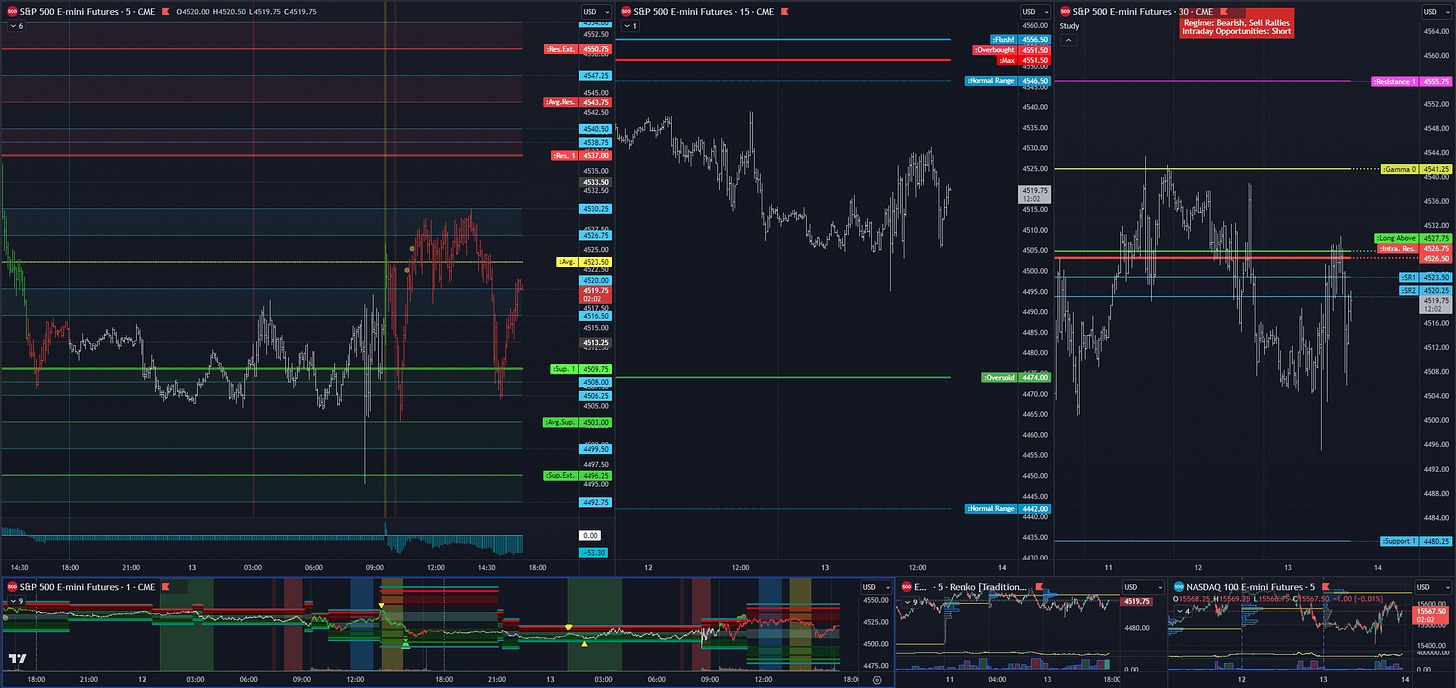Click the red flag on the 30-minute chart title

point(1225,11)
